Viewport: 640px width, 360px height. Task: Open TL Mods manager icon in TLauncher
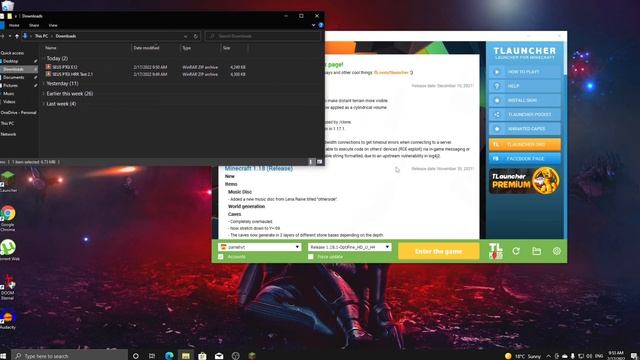tap(496, 251)
